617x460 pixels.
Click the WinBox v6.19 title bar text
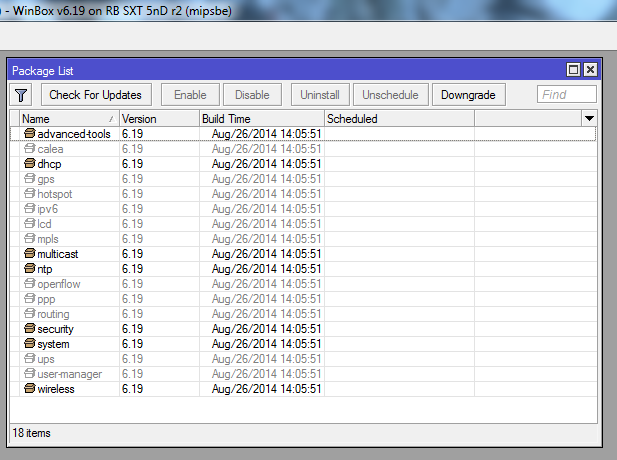pos(122,10)
